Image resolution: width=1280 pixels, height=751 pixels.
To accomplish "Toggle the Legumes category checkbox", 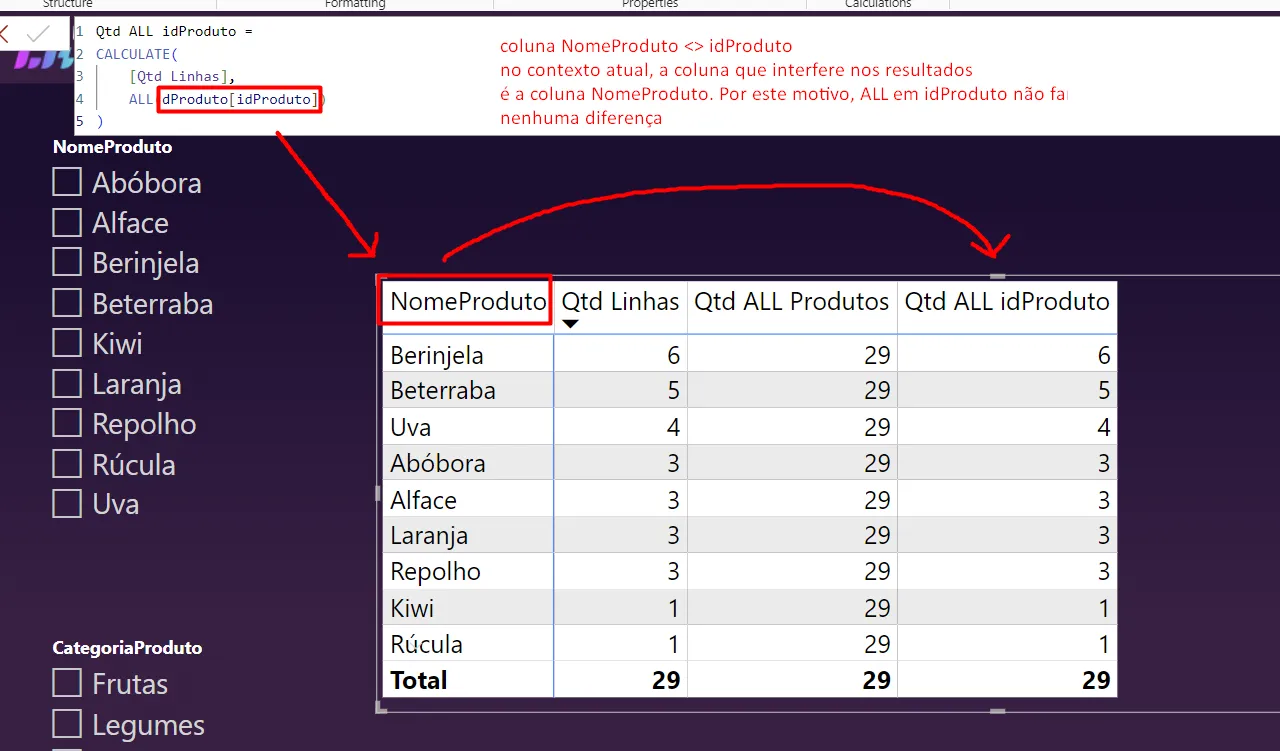I will (x=67, y=724).
